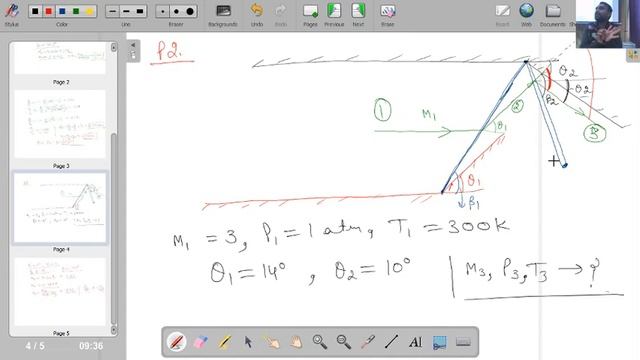This screenshot has height=360, width=640.
Task: Select the pink Eraser tool
Action: pyautogui.click(x=200, y=342)
